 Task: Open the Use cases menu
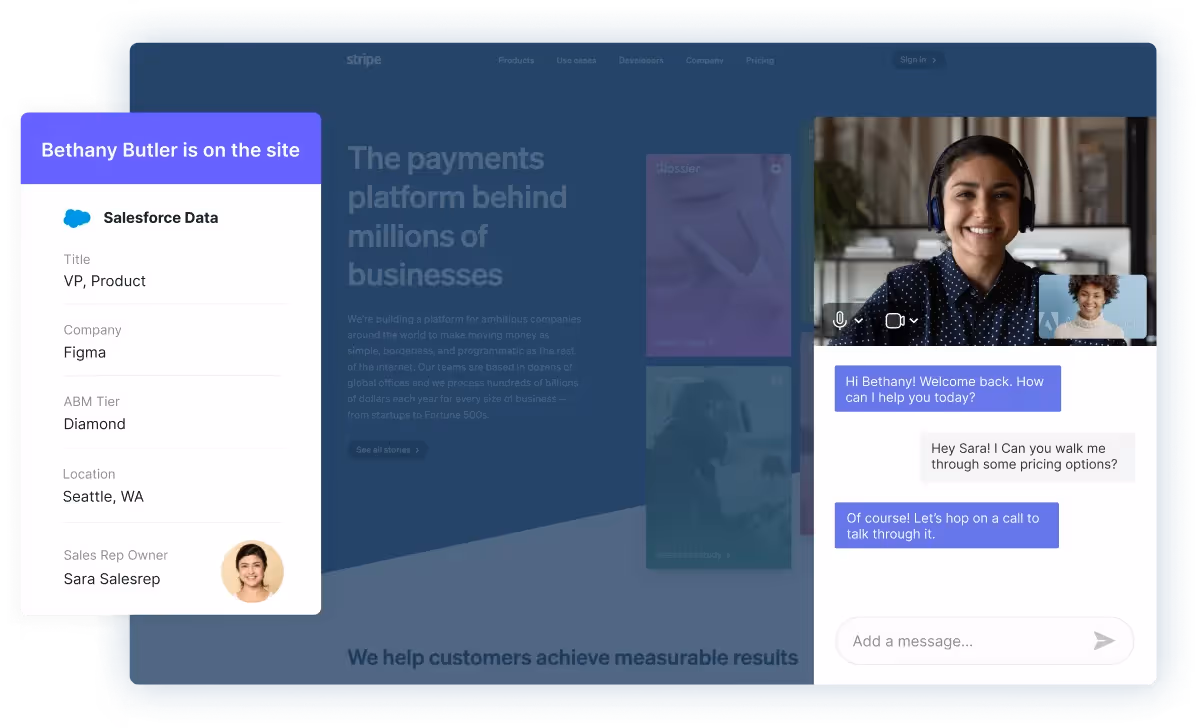(x=576, y=61)
